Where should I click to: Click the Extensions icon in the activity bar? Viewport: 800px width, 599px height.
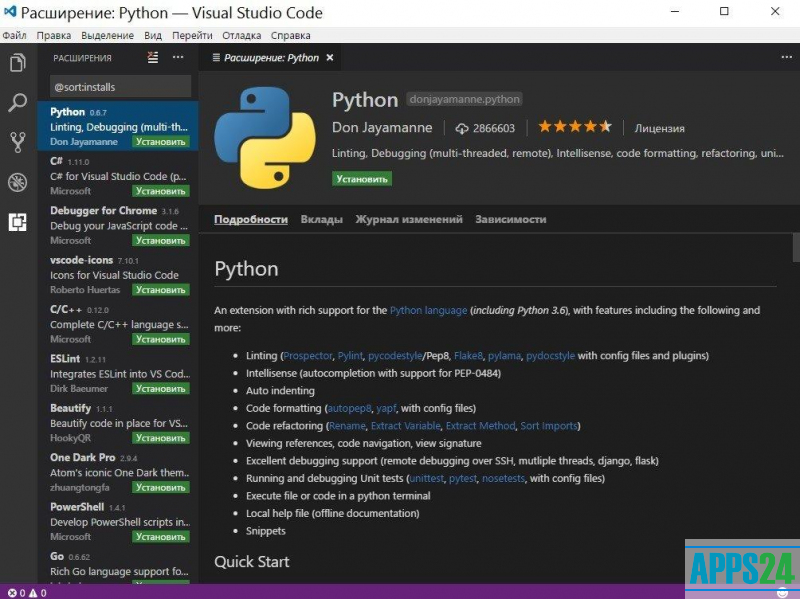pos(17,222)
